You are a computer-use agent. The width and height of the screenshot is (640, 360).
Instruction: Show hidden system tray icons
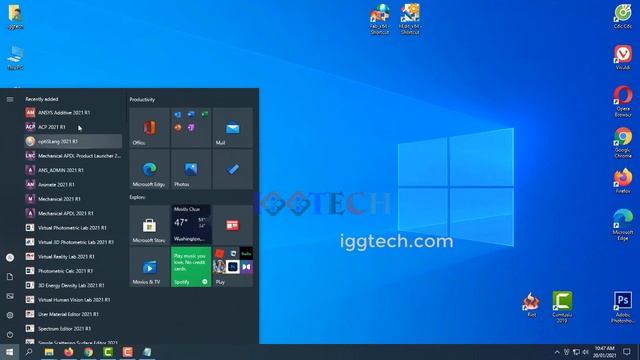coord(557,352)
